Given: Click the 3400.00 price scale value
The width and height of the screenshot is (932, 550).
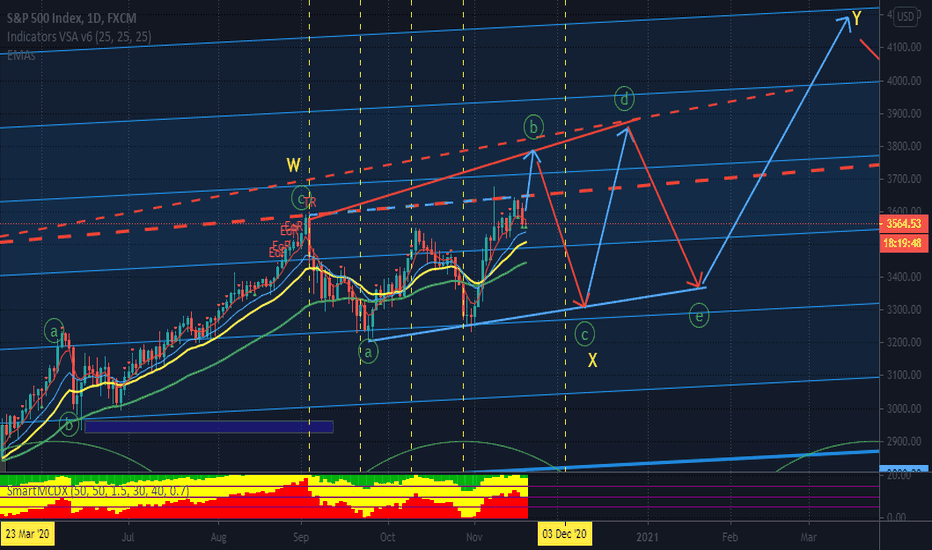Looking at the screenshot, I should pyautogui.click(x=904, y=277).
